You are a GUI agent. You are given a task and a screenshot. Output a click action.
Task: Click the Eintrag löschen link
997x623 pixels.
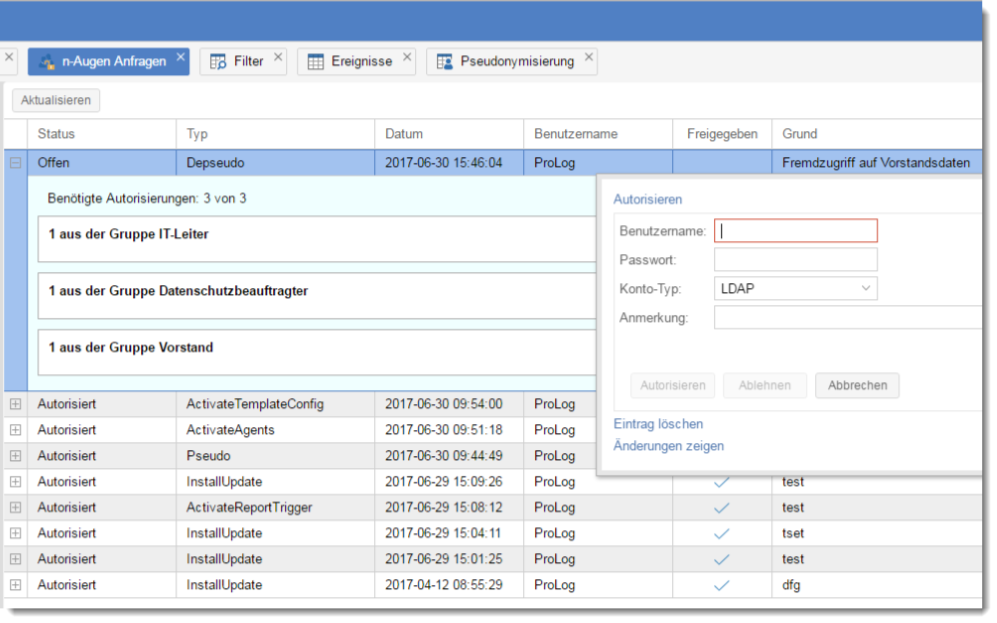658,424
